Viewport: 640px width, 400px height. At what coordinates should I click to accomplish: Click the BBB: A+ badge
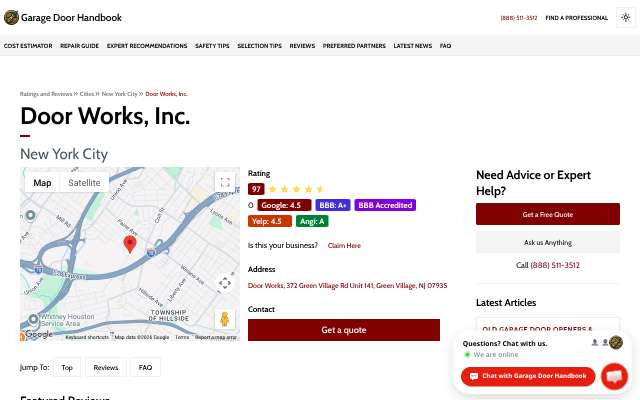(x=333, y=205)
